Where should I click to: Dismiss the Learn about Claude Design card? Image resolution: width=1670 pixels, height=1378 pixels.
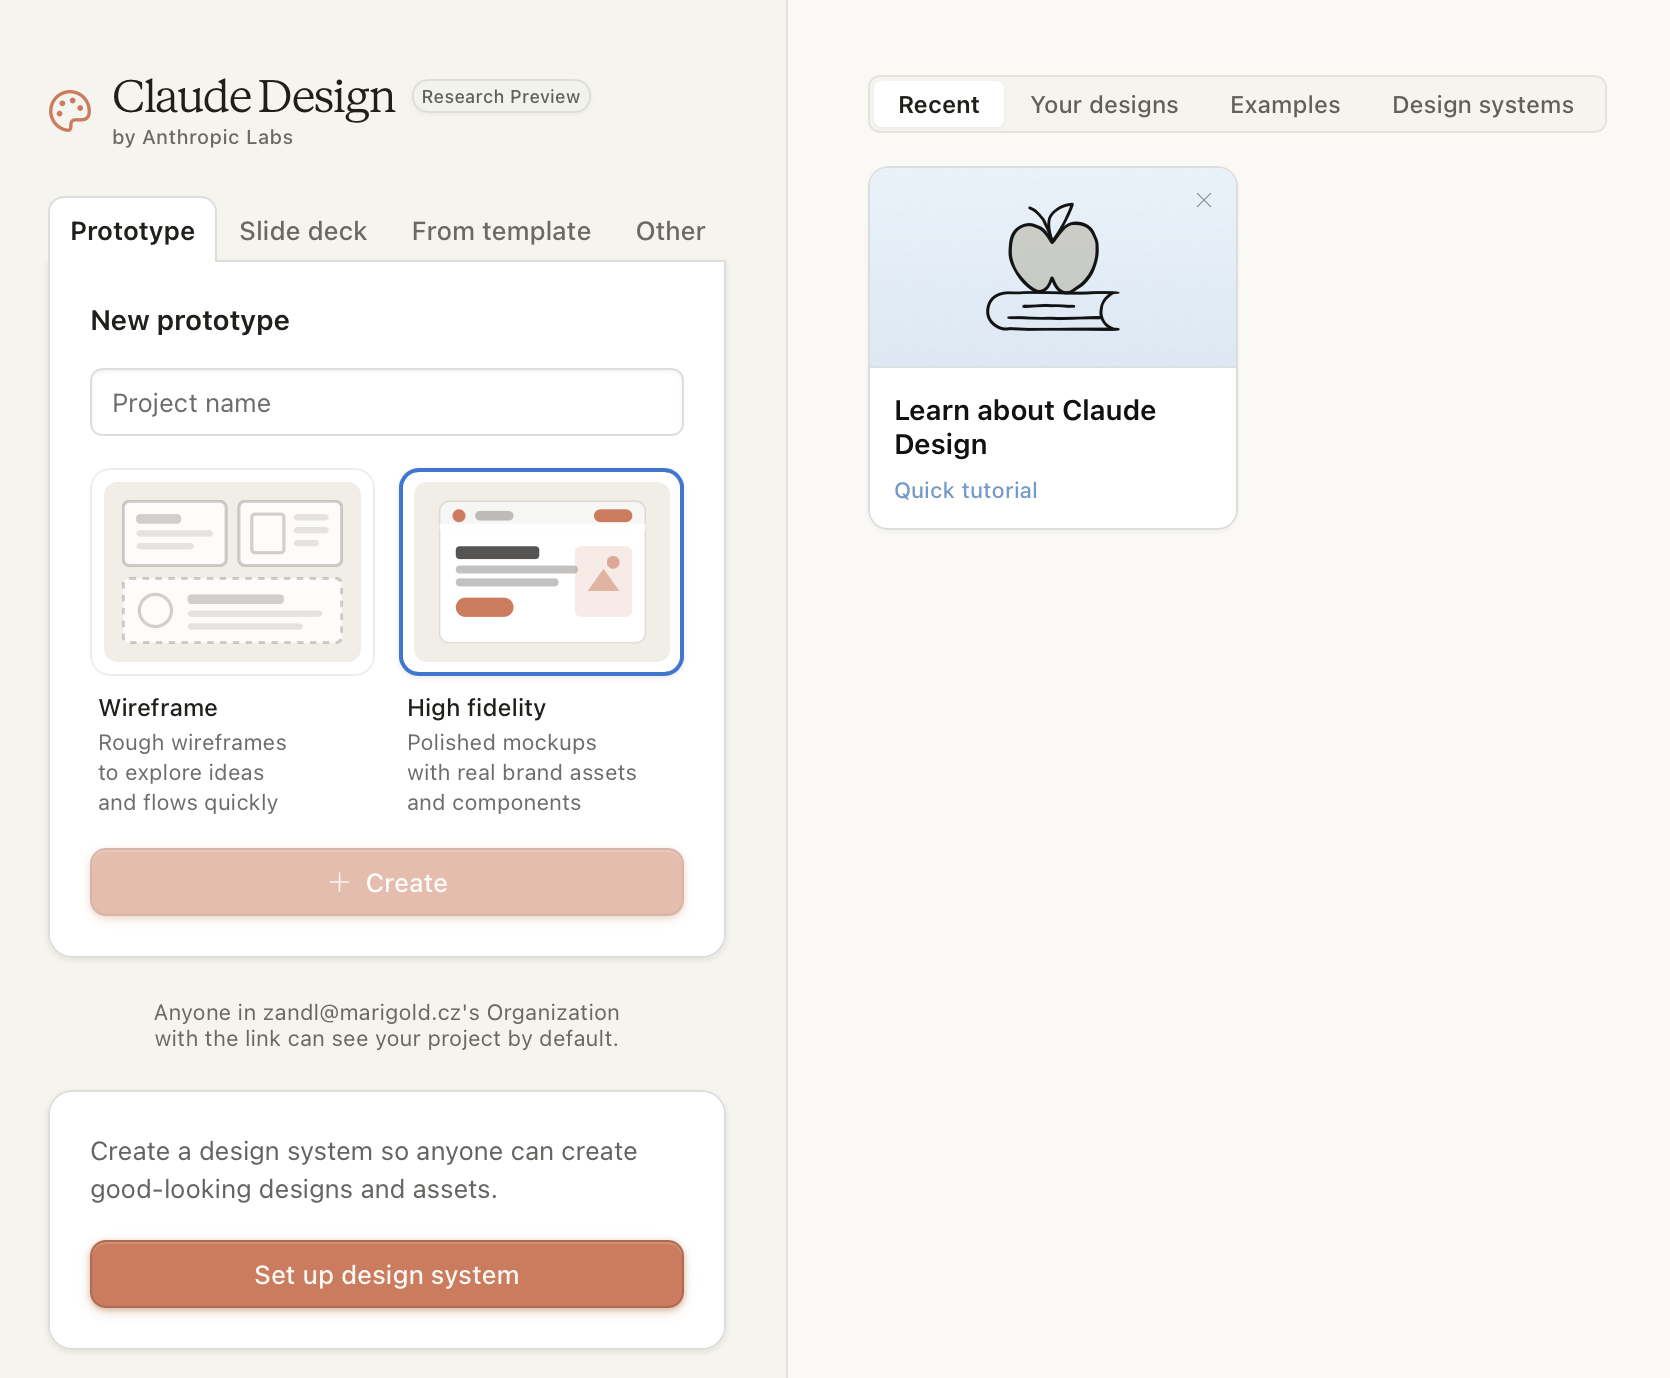pos(1204,200)
